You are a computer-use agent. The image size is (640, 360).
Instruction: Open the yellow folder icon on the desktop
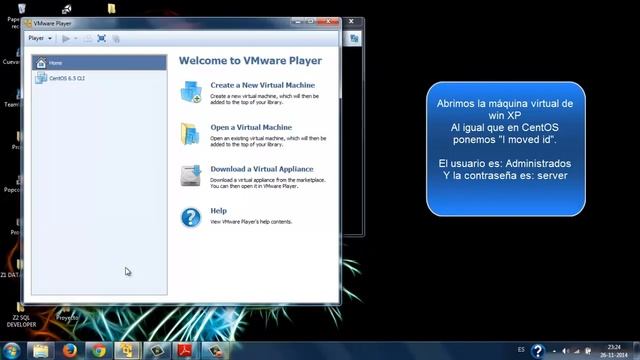click(111, 9)
